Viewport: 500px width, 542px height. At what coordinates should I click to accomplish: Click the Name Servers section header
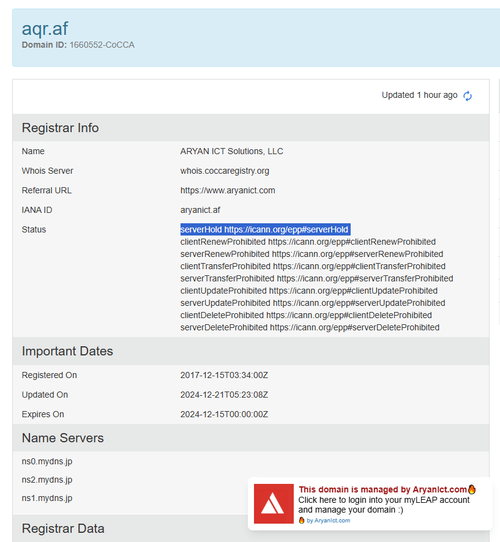point(63,438)
